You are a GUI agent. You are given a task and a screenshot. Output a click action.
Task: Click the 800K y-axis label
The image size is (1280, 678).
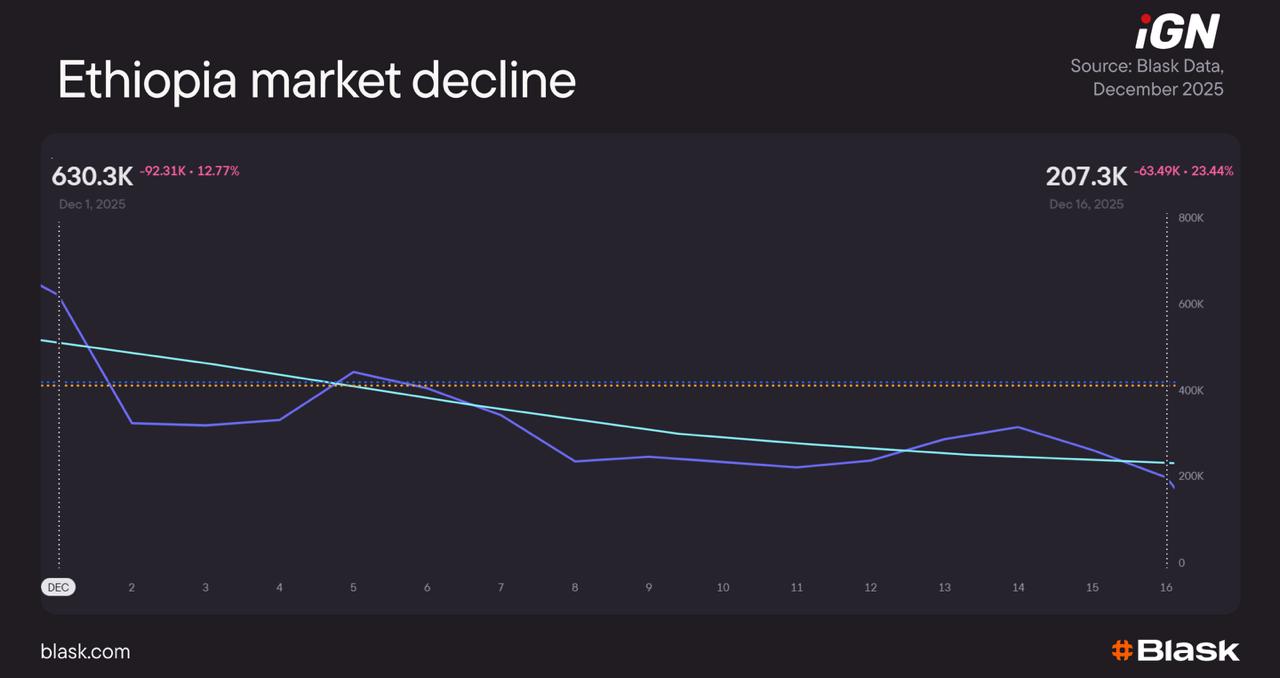point(1190,218)
